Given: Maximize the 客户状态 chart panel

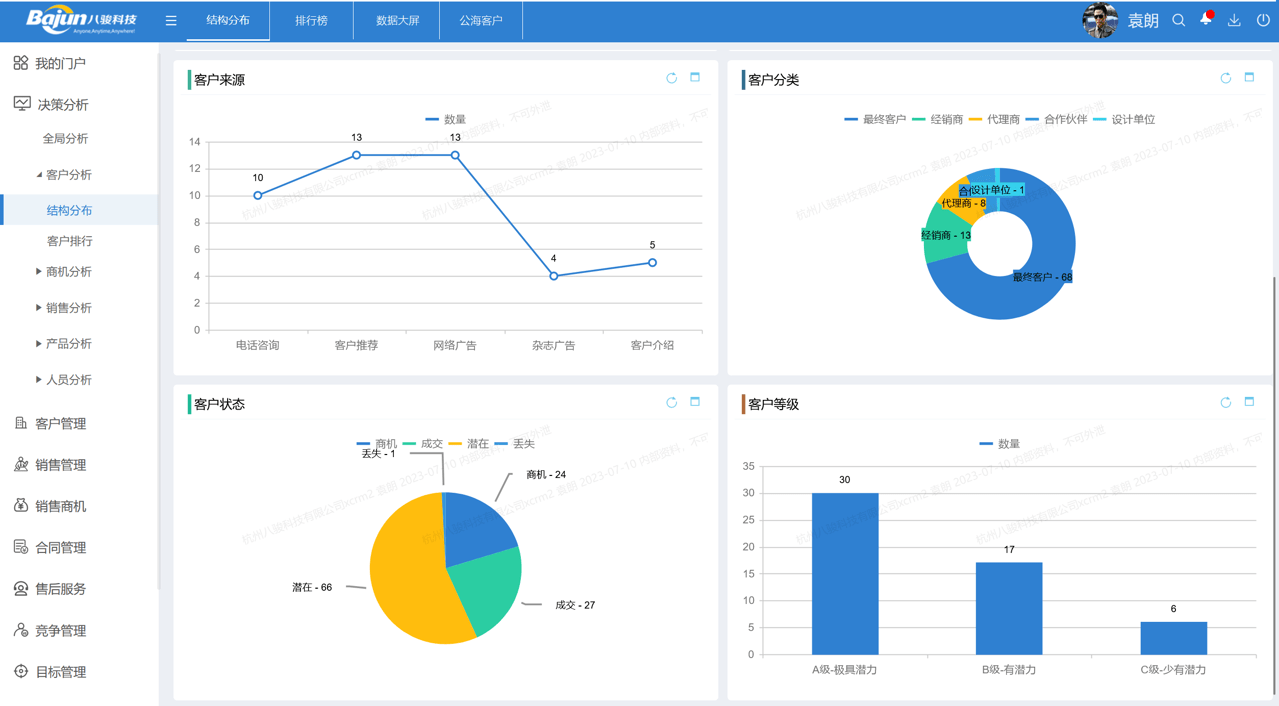Looking at the screenshot, I should 695,402.
